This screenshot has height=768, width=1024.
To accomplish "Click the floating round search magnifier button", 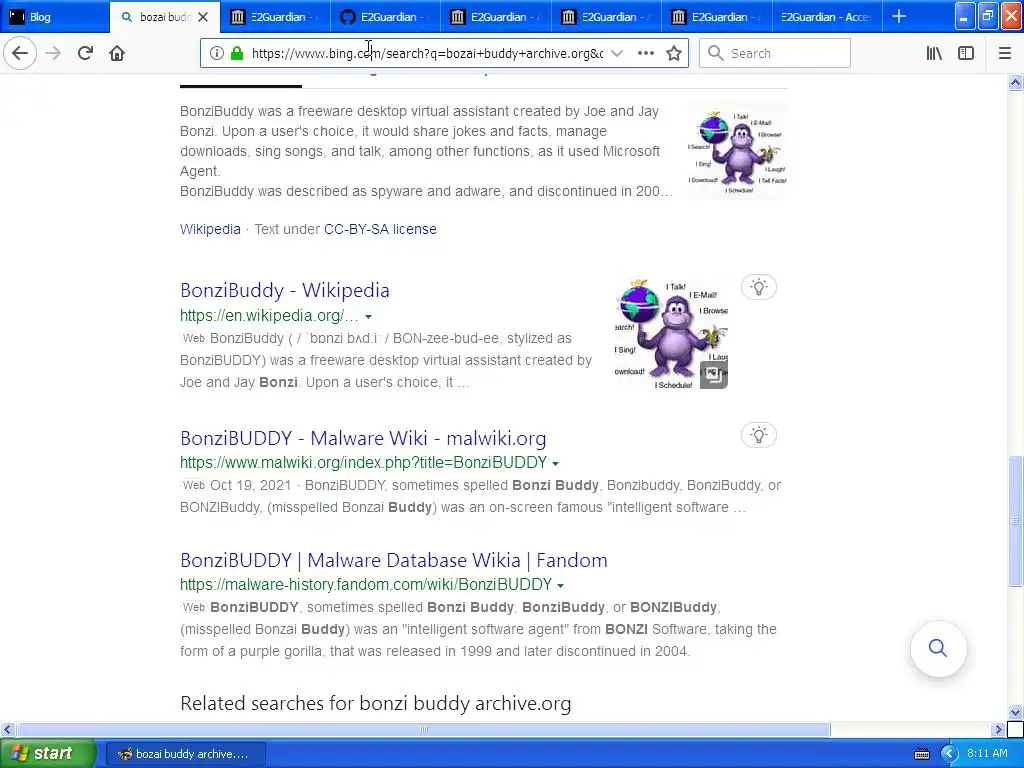I will pos(938,648).
